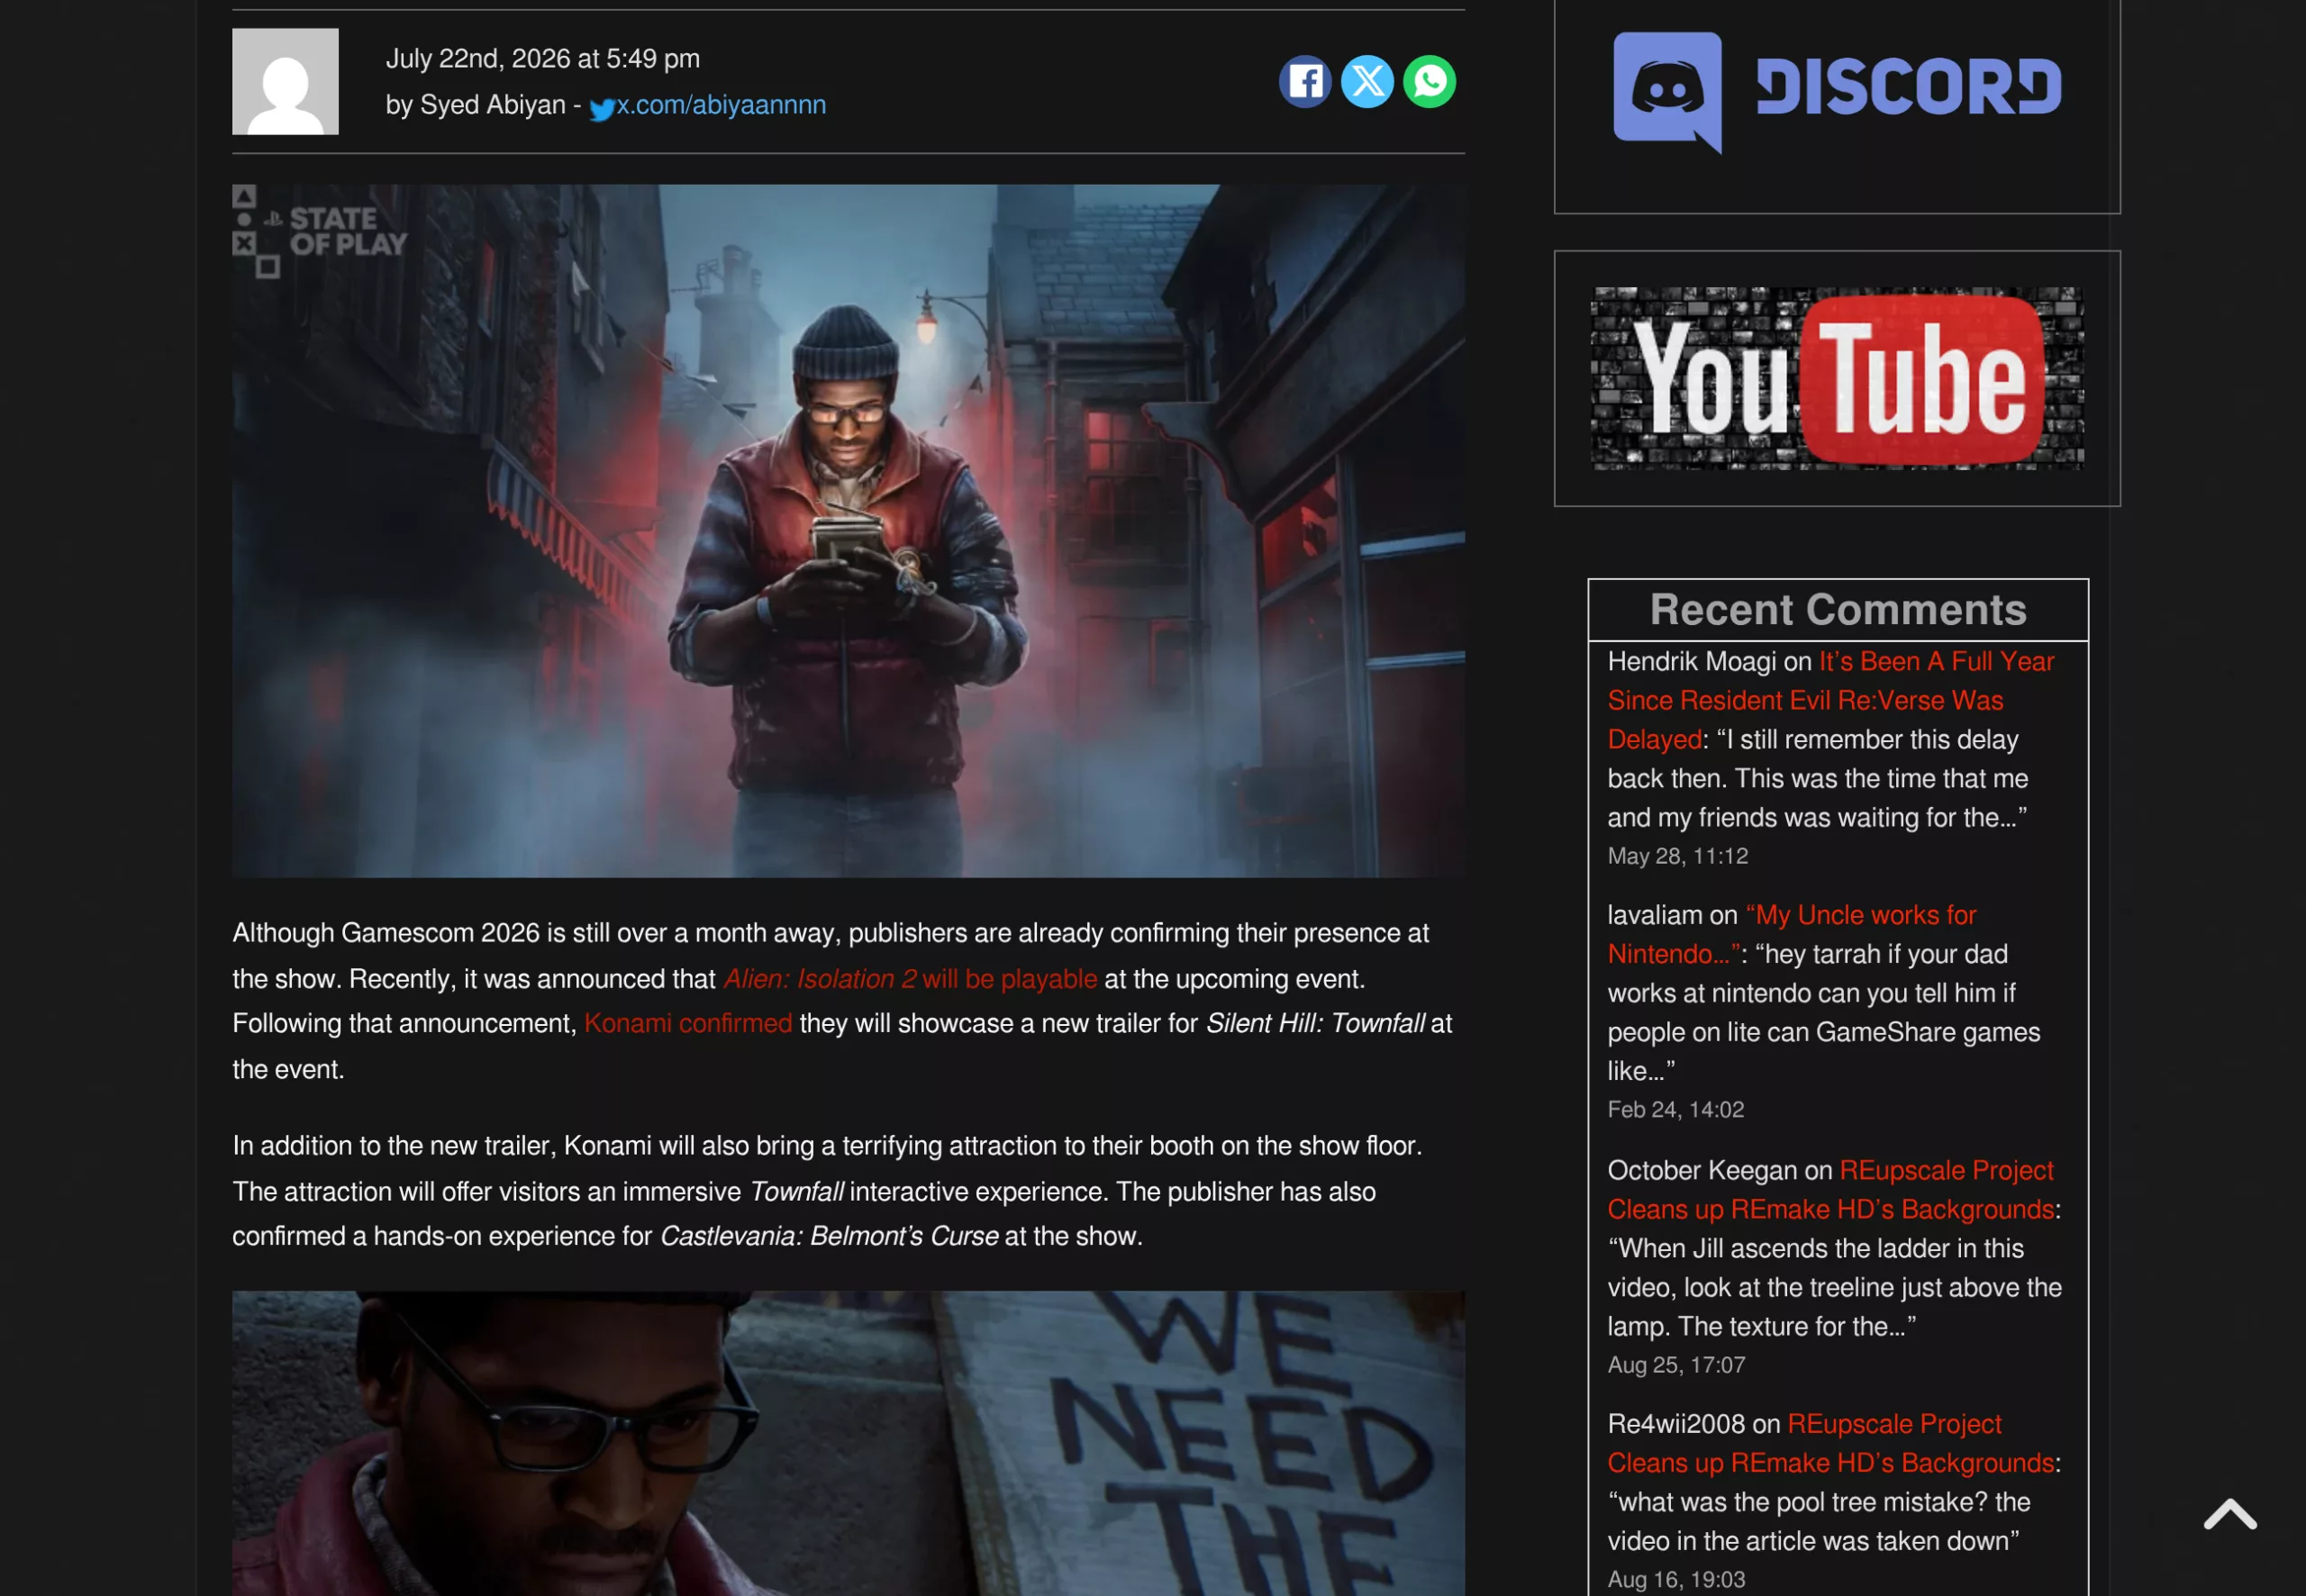Screen dimensions: 2306x1596
Task: Open the YouTube banner in sidebar
Action: [x=1837, y=378]
